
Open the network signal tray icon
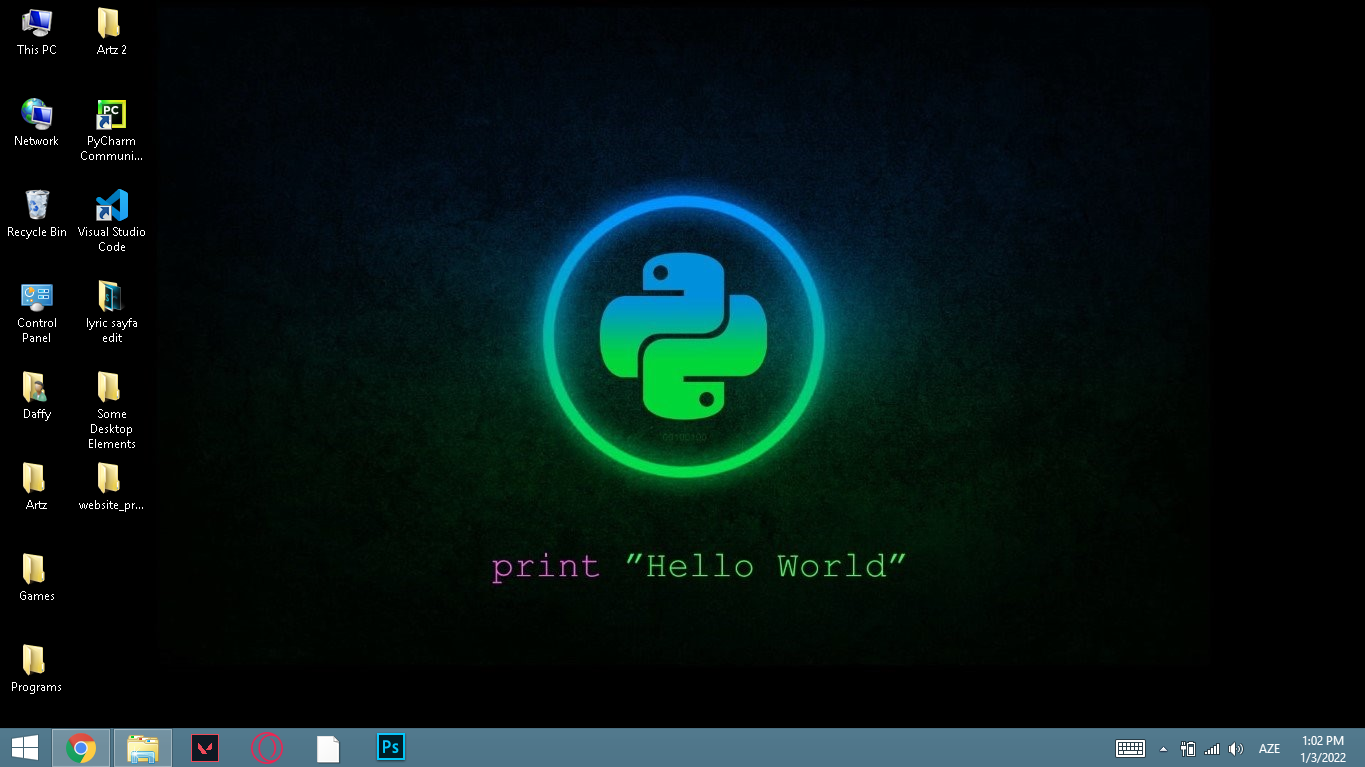point(1212,748)
